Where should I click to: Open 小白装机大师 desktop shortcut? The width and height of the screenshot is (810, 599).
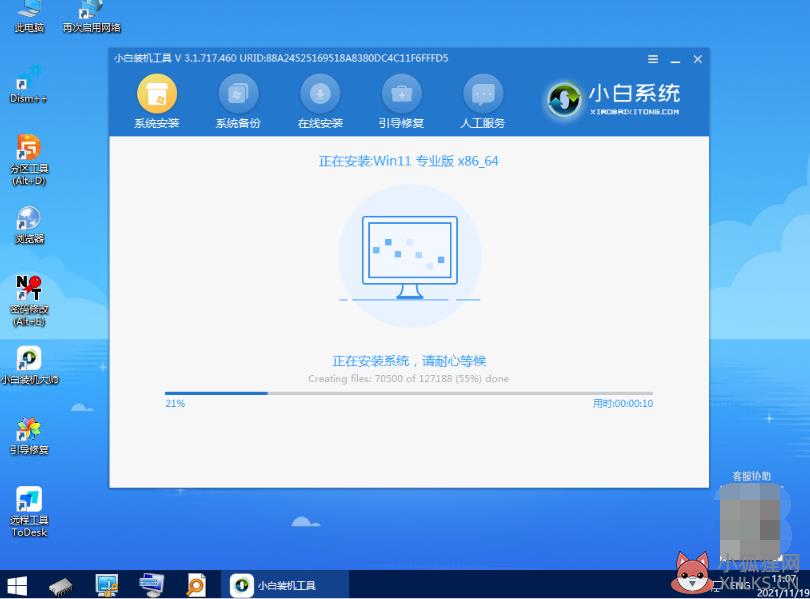coord(29,366)
